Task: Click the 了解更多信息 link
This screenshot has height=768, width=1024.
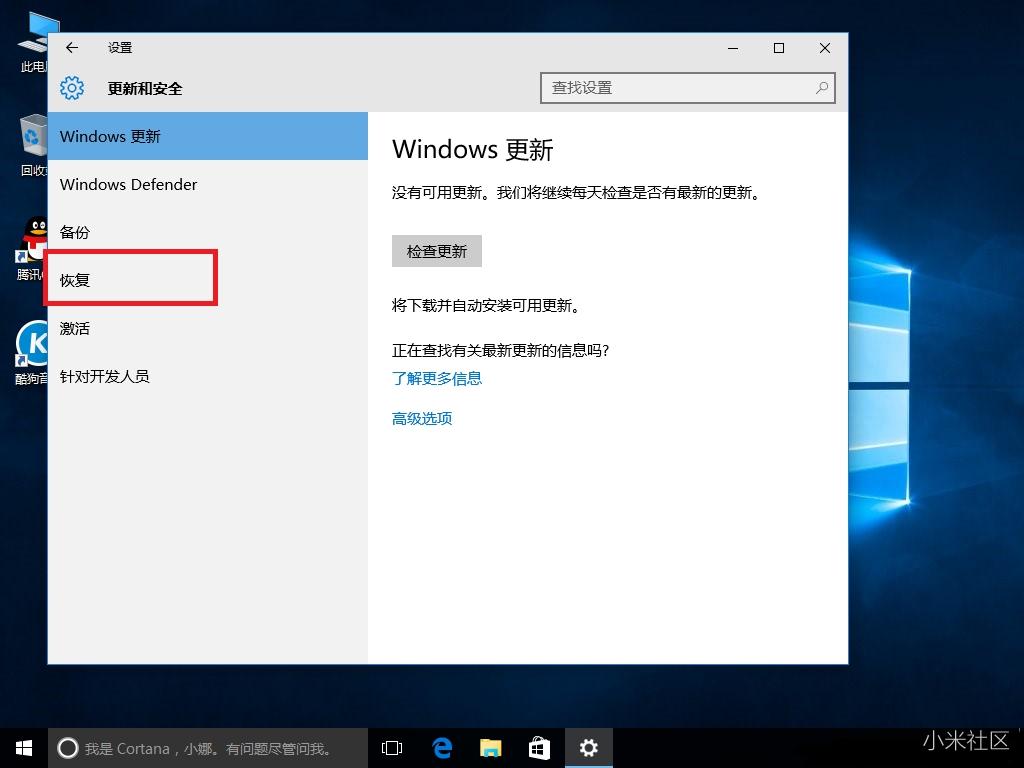Action: (436, 378)
